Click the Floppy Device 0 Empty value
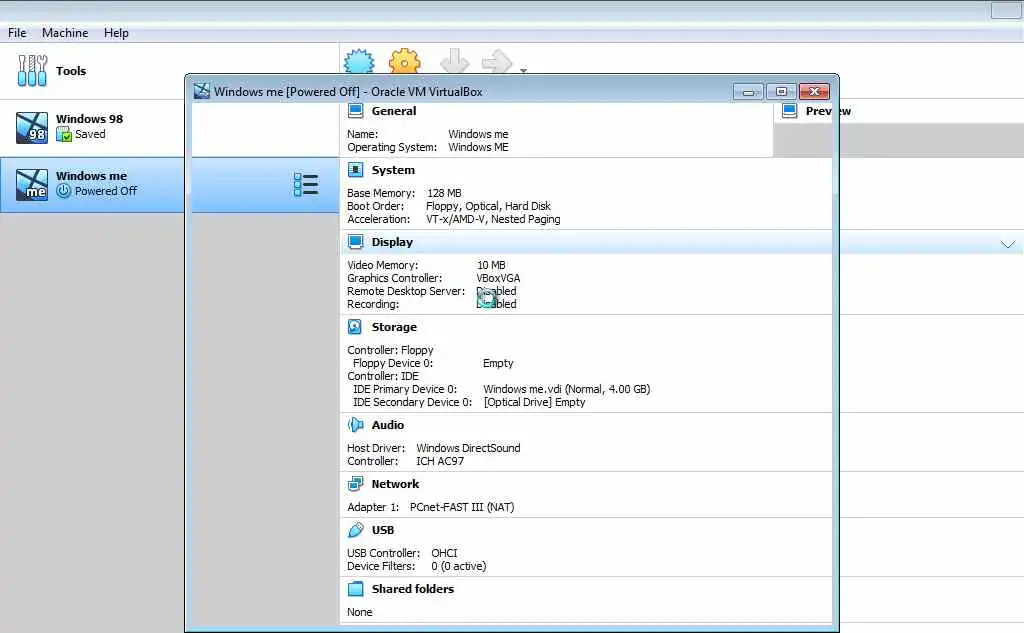This screenshot has height=633, width=1024. coord(498,363)
